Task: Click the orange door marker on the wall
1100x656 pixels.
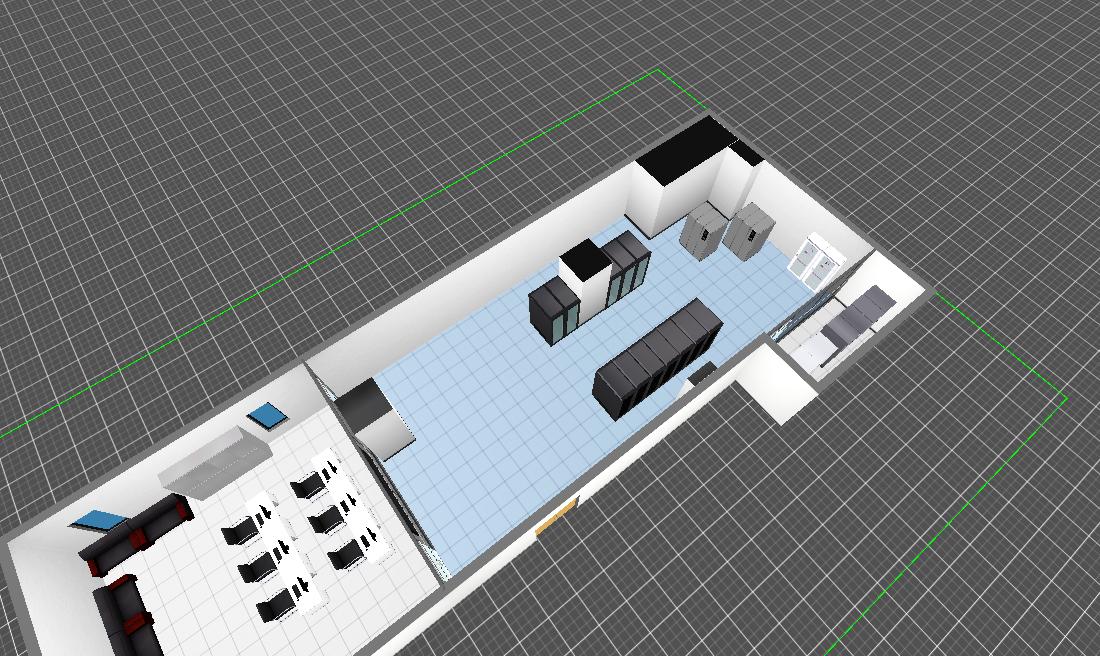Action: point(556,518)
